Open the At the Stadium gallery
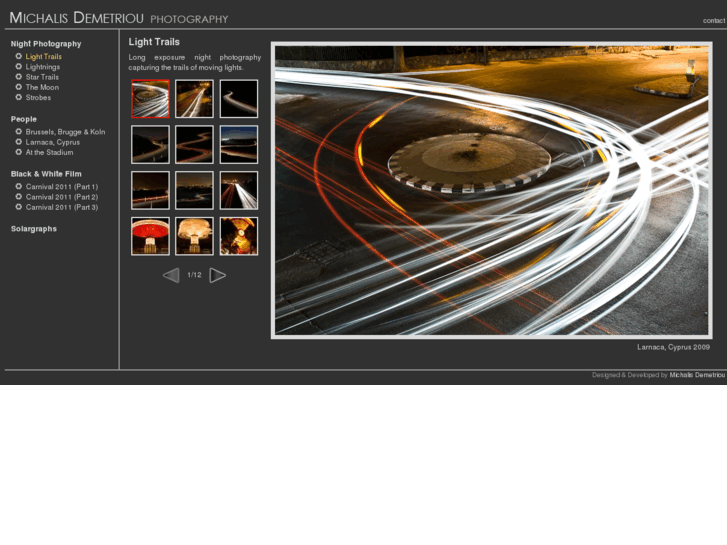The width and height of the screenshot is (727, 545). [x=49, y=153]
